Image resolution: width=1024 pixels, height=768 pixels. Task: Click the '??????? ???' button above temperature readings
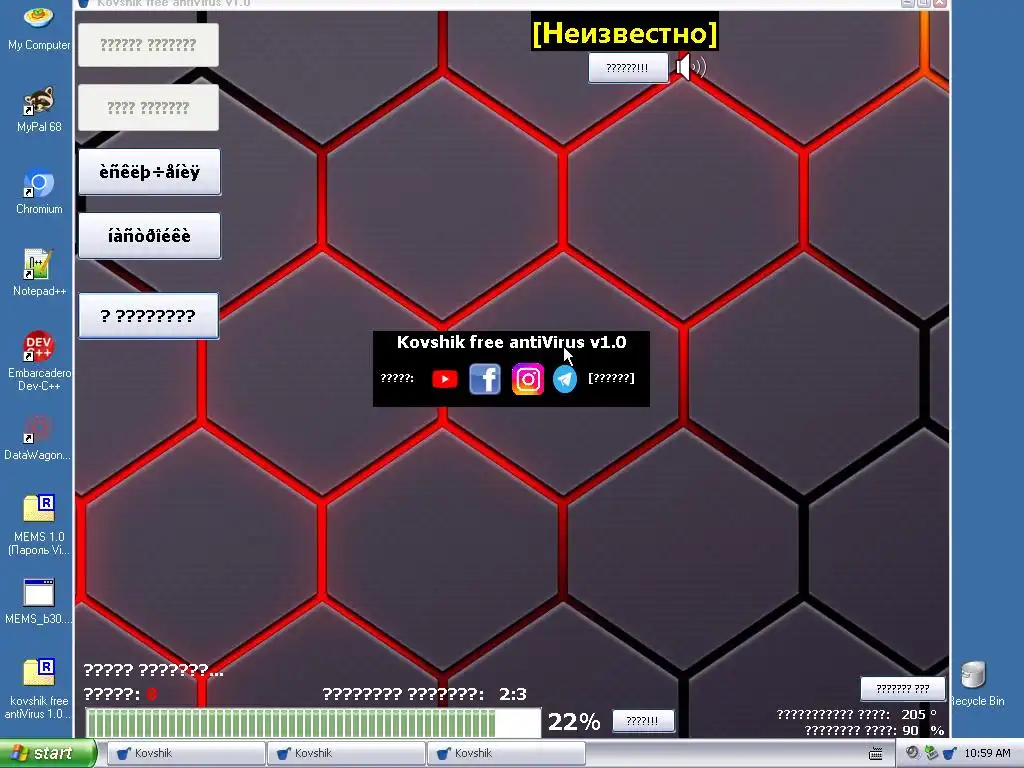(x=903, y=688)
